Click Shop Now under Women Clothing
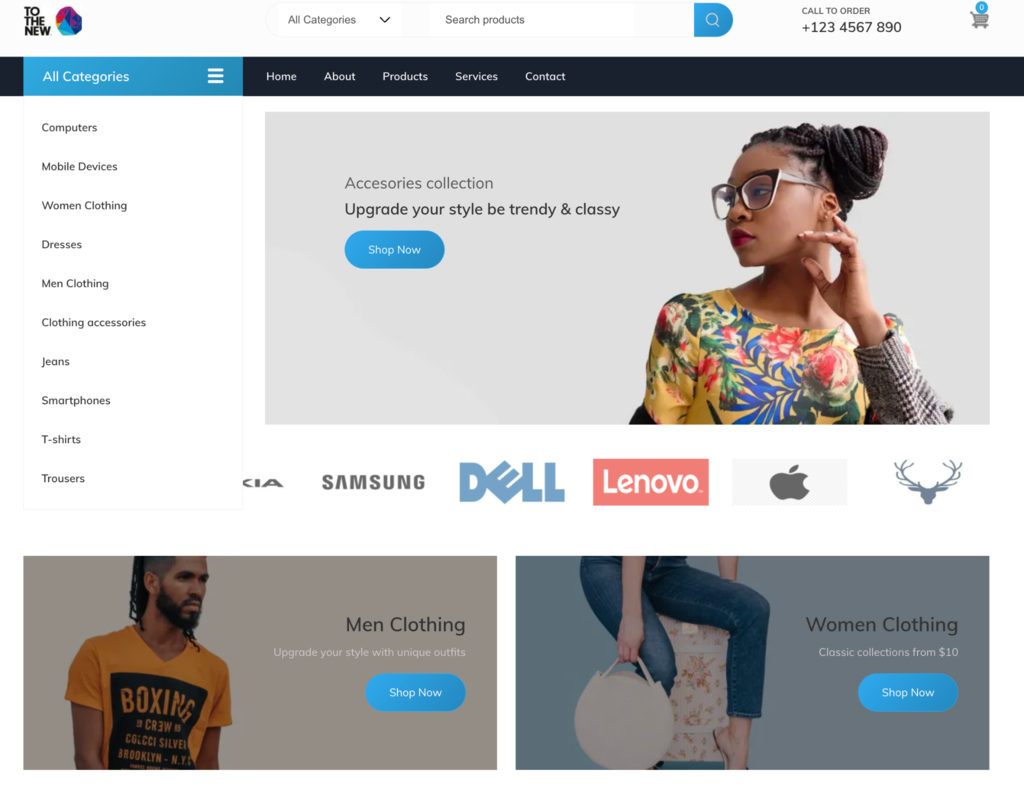 [x=908, y=692]
